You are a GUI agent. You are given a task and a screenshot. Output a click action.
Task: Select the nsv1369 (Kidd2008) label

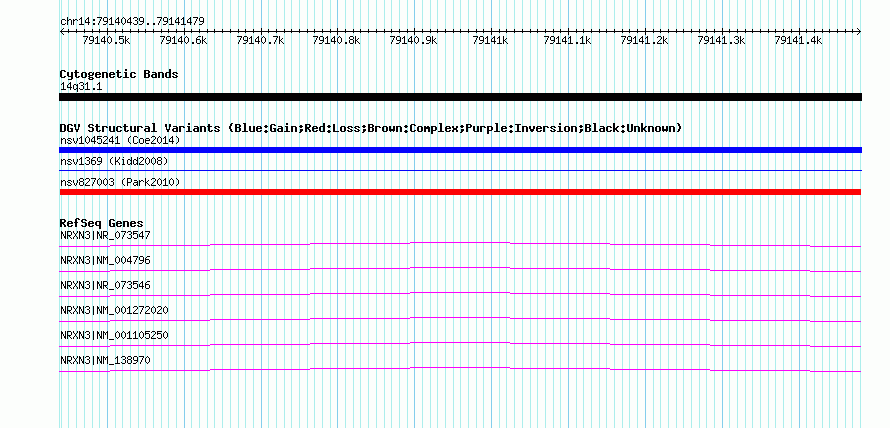coord(114,162)
